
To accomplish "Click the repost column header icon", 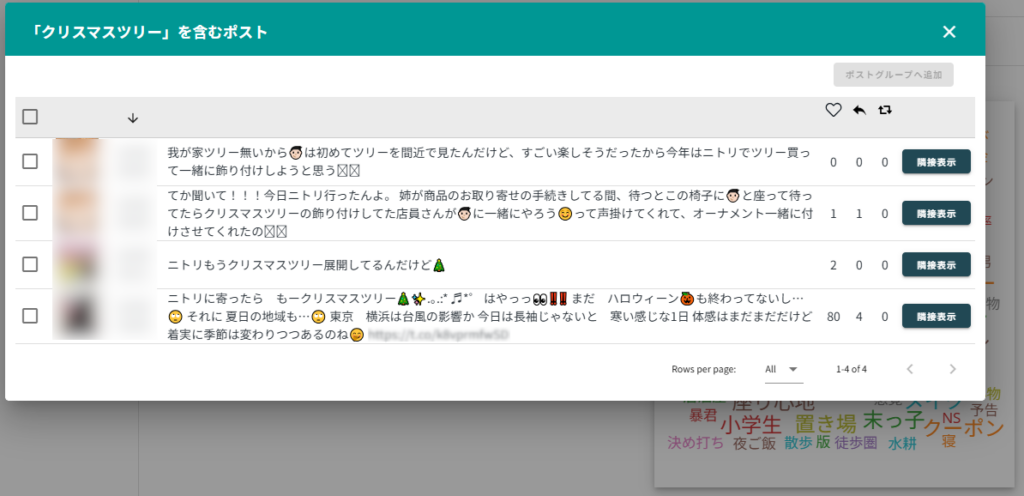I will click(884, 110).
